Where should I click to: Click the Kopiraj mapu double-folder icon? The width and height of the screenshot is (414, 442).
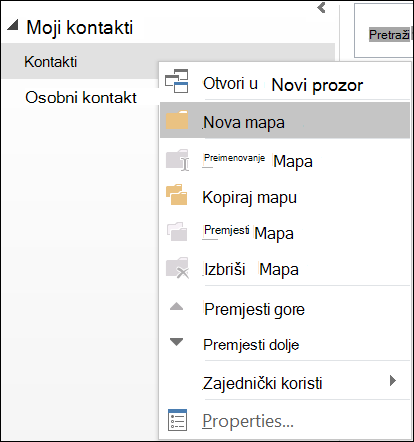[x=177, y=194]
